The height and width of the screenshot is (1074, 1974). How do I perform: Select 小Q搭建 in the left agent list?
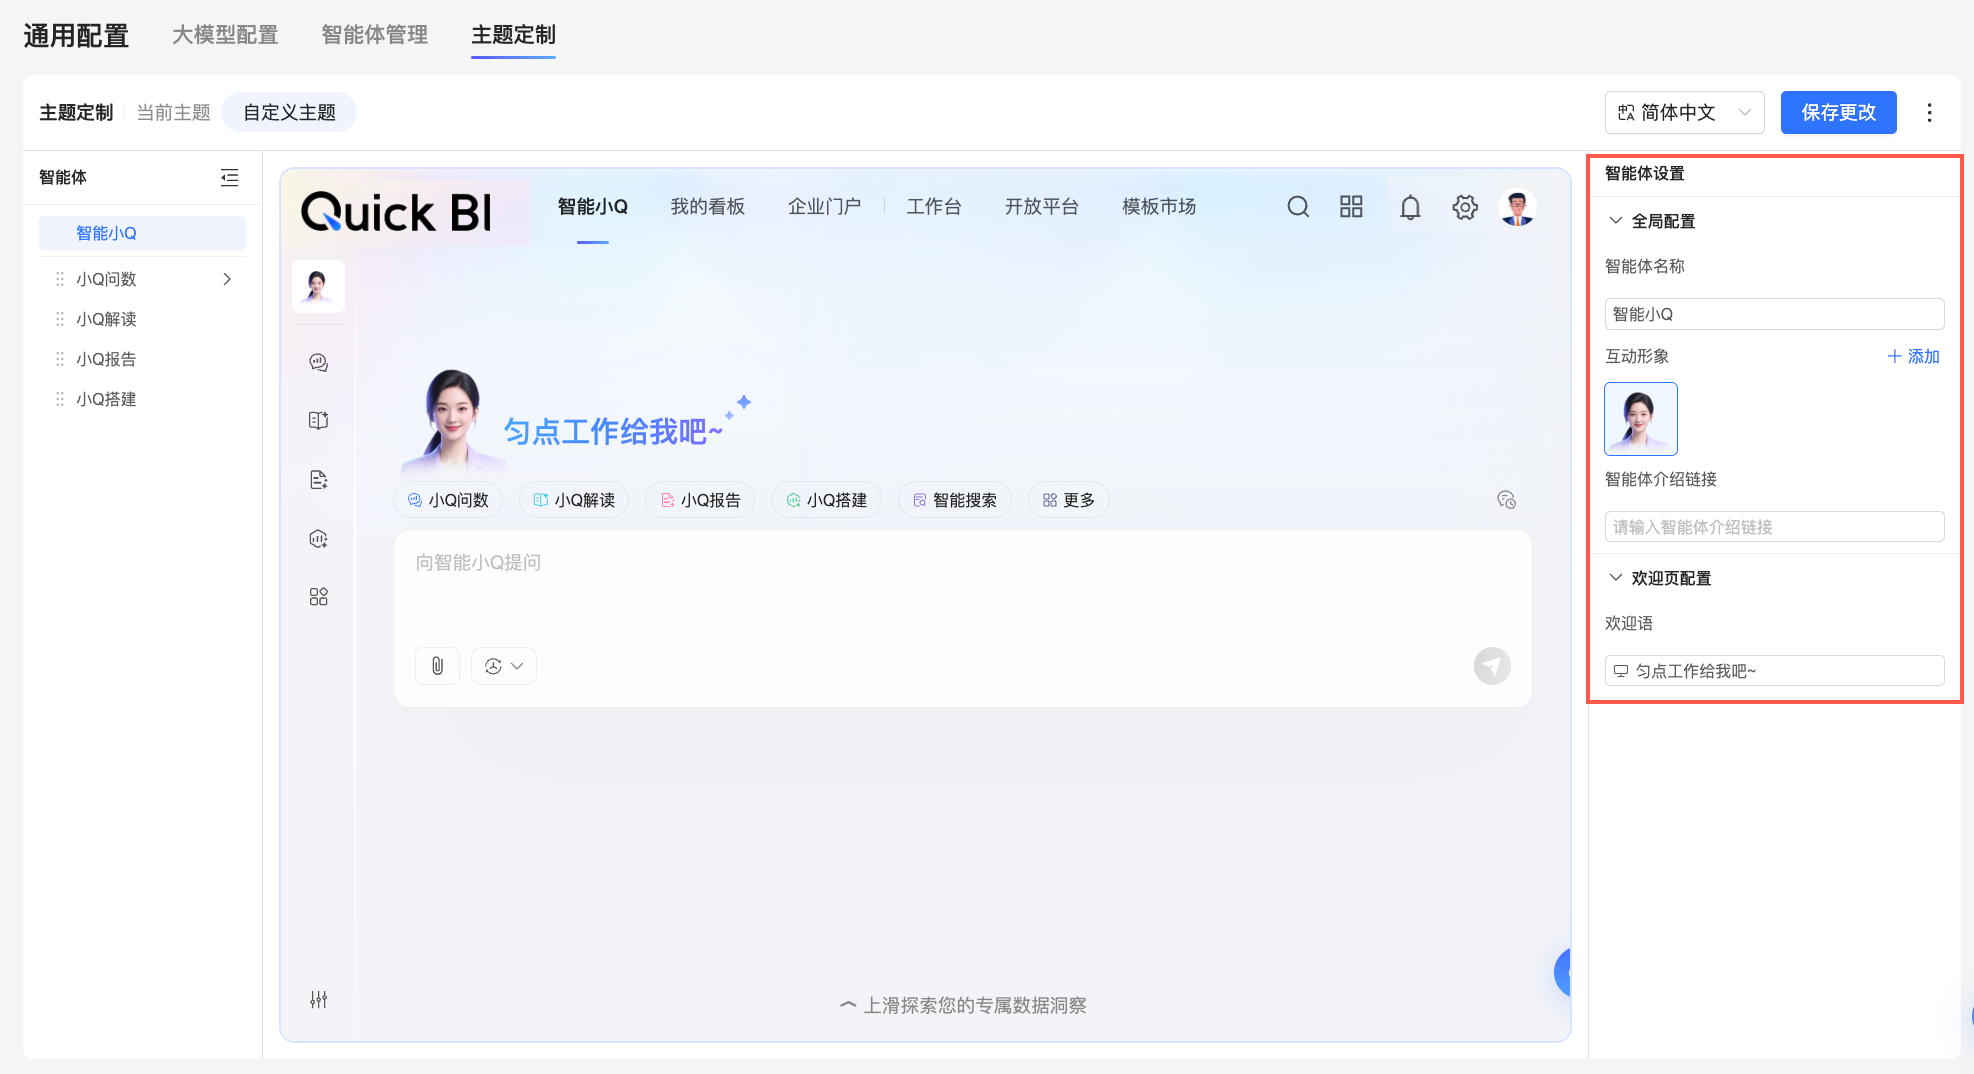(x=106, y=399)
